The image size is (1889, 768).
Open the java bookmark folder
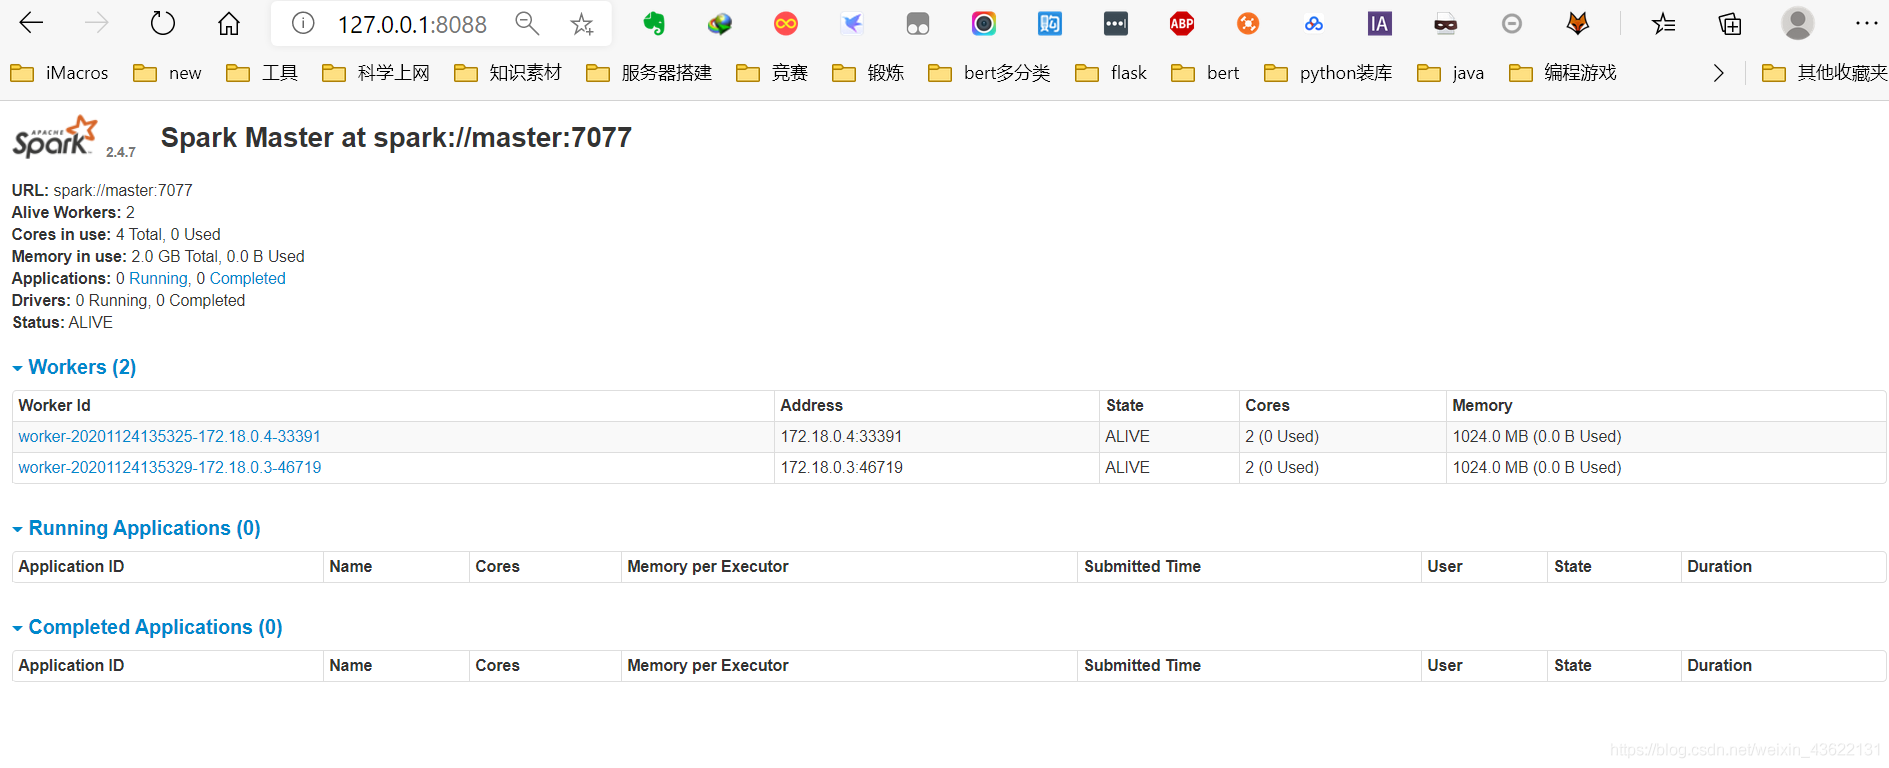click(x=1451, y=73)
